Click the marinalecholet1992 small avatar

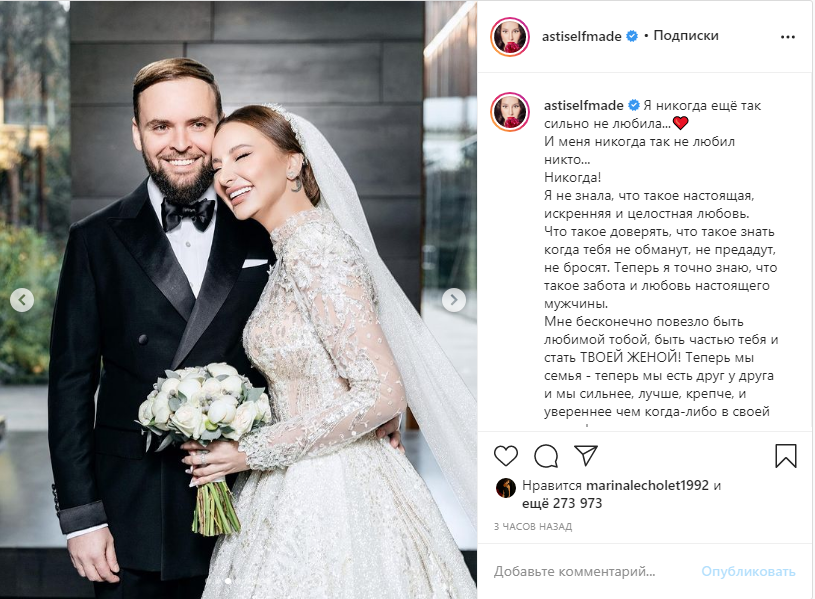(505, 488)
